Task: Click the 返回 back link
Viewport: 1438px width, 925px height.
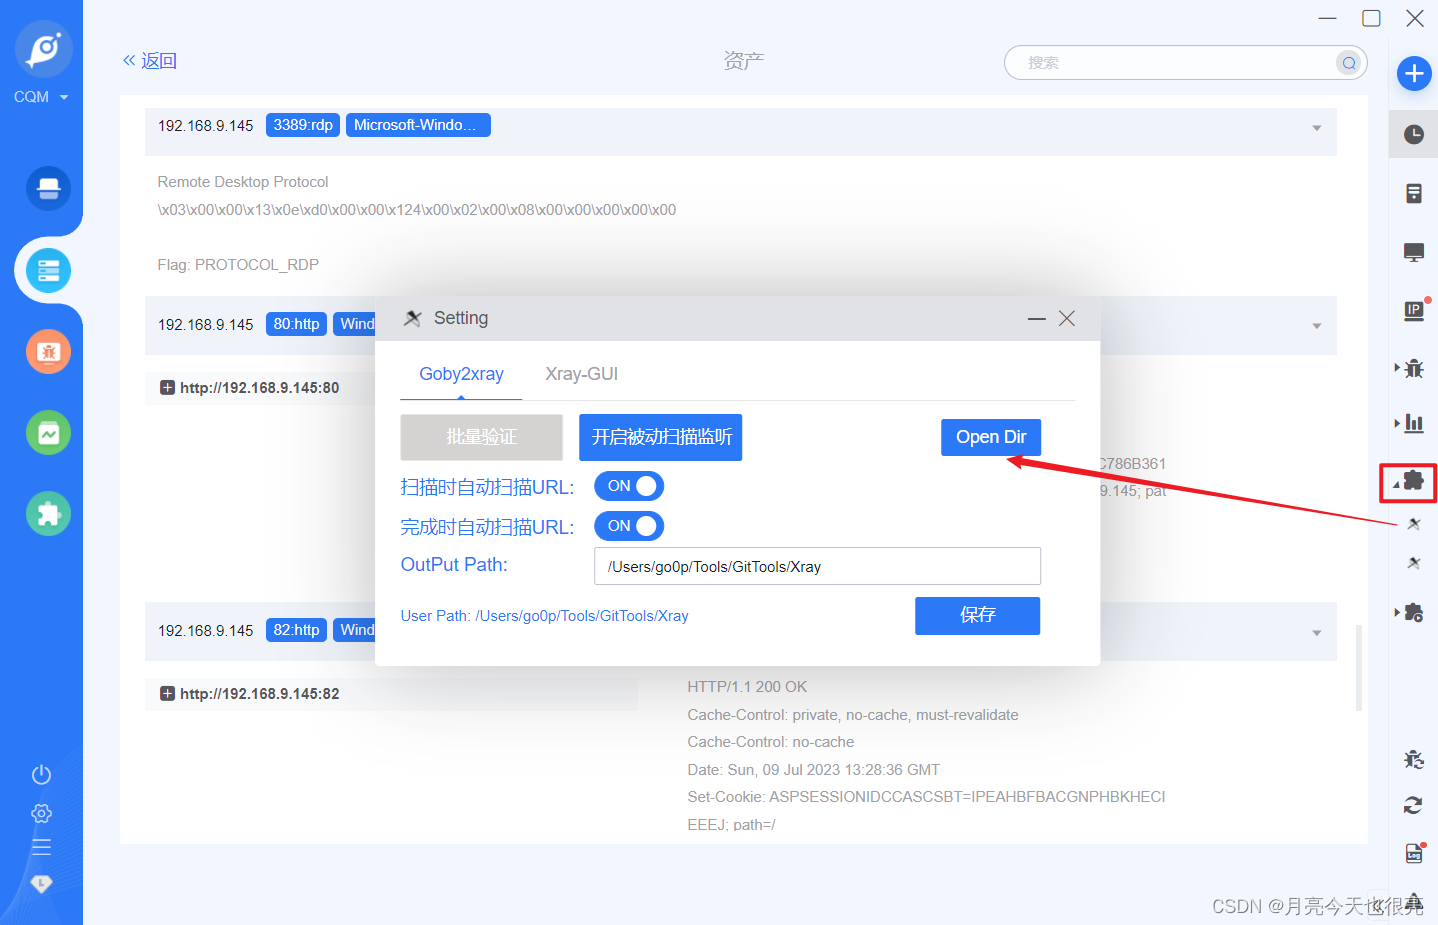Action: point(150,61)
